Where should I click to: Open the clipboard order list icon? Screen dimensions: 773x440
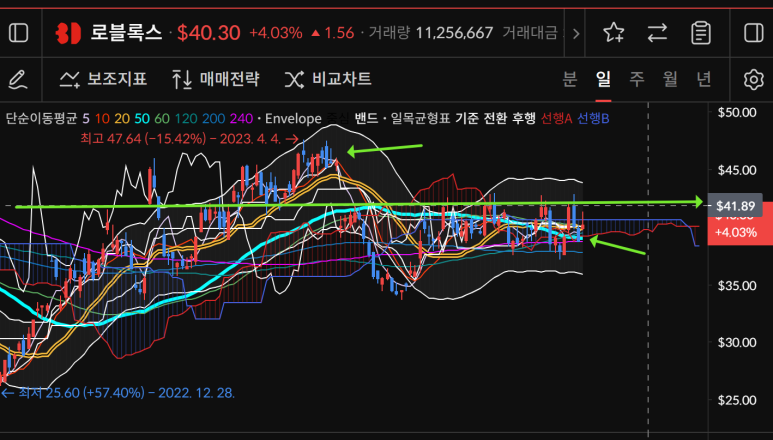click(701, 33)
